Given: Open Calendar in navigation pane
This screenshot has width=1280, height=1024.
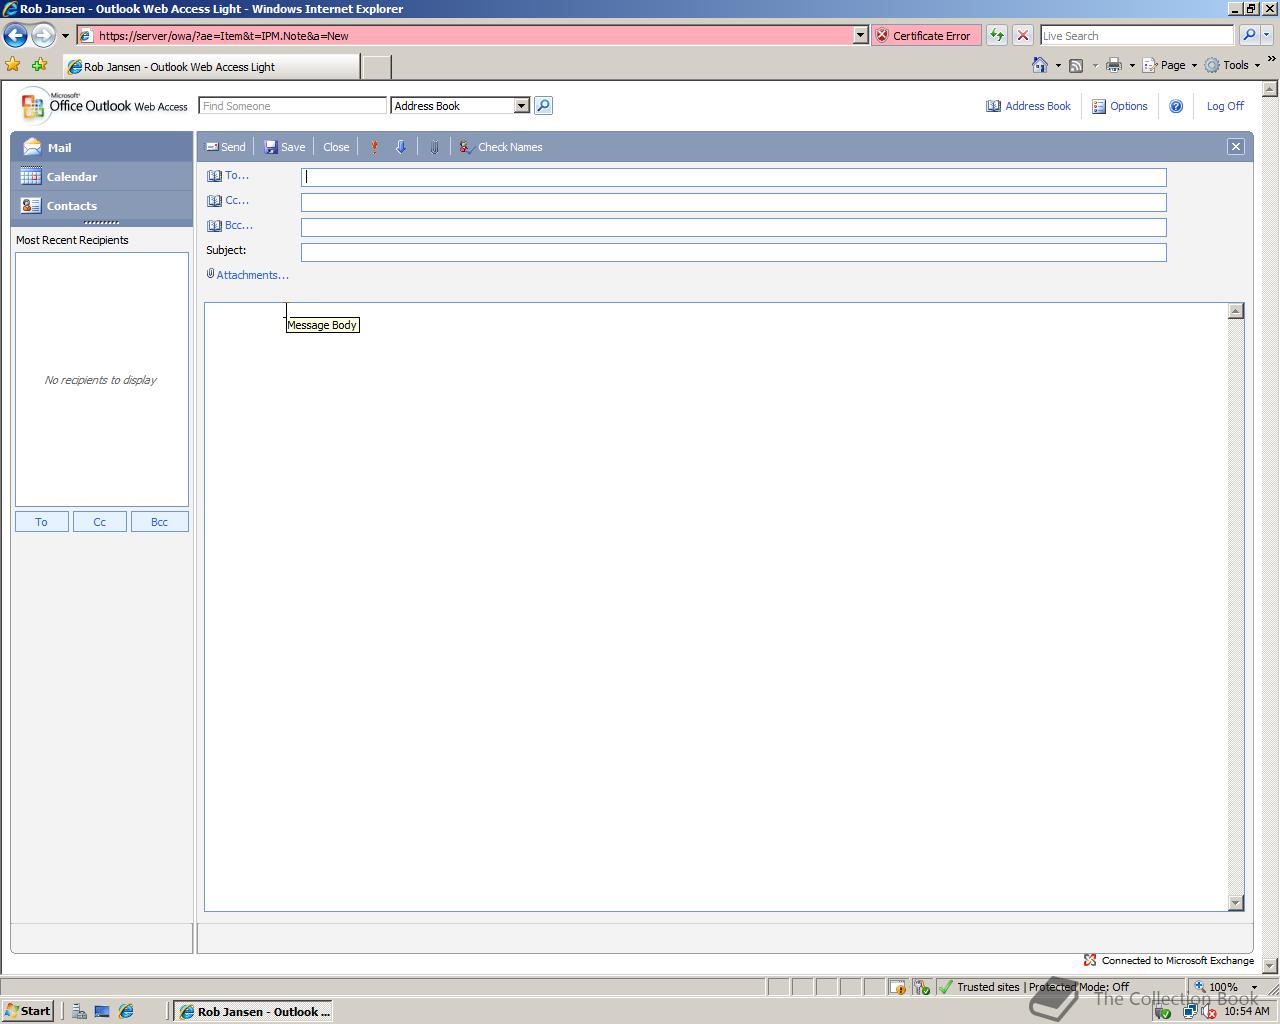Looking at the screenshot, I should [x=101, y=176].
